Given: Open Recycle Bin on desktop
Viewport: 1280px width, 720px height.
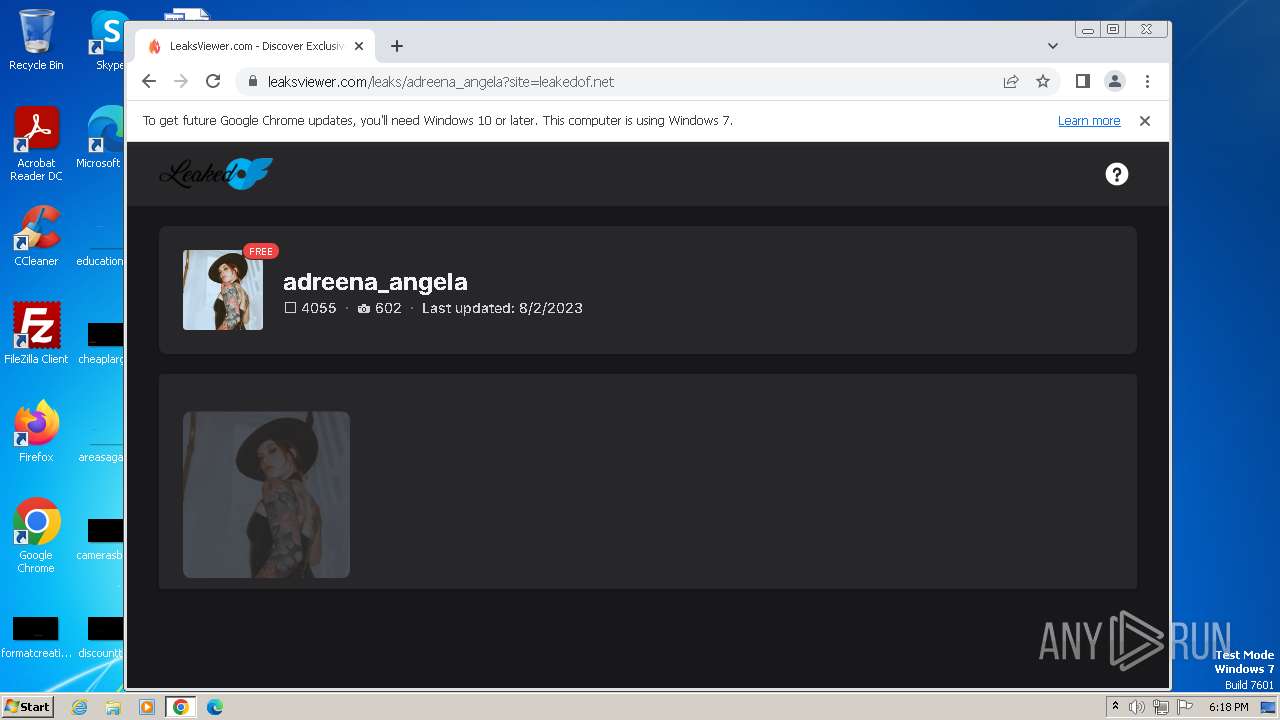Looking at the screenshot, I should click(36, 40).
